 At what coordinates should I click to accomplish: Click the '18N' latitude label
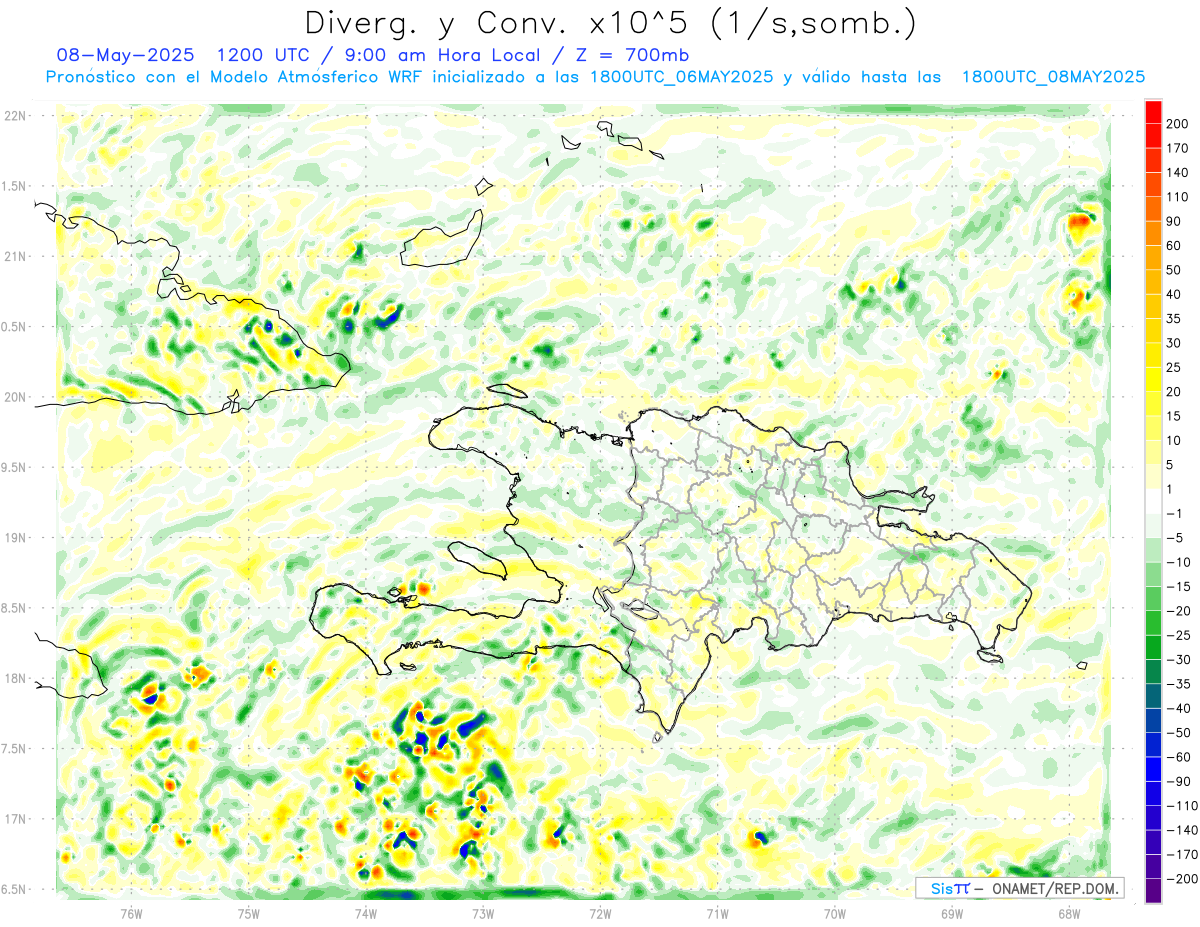(14, 679)
